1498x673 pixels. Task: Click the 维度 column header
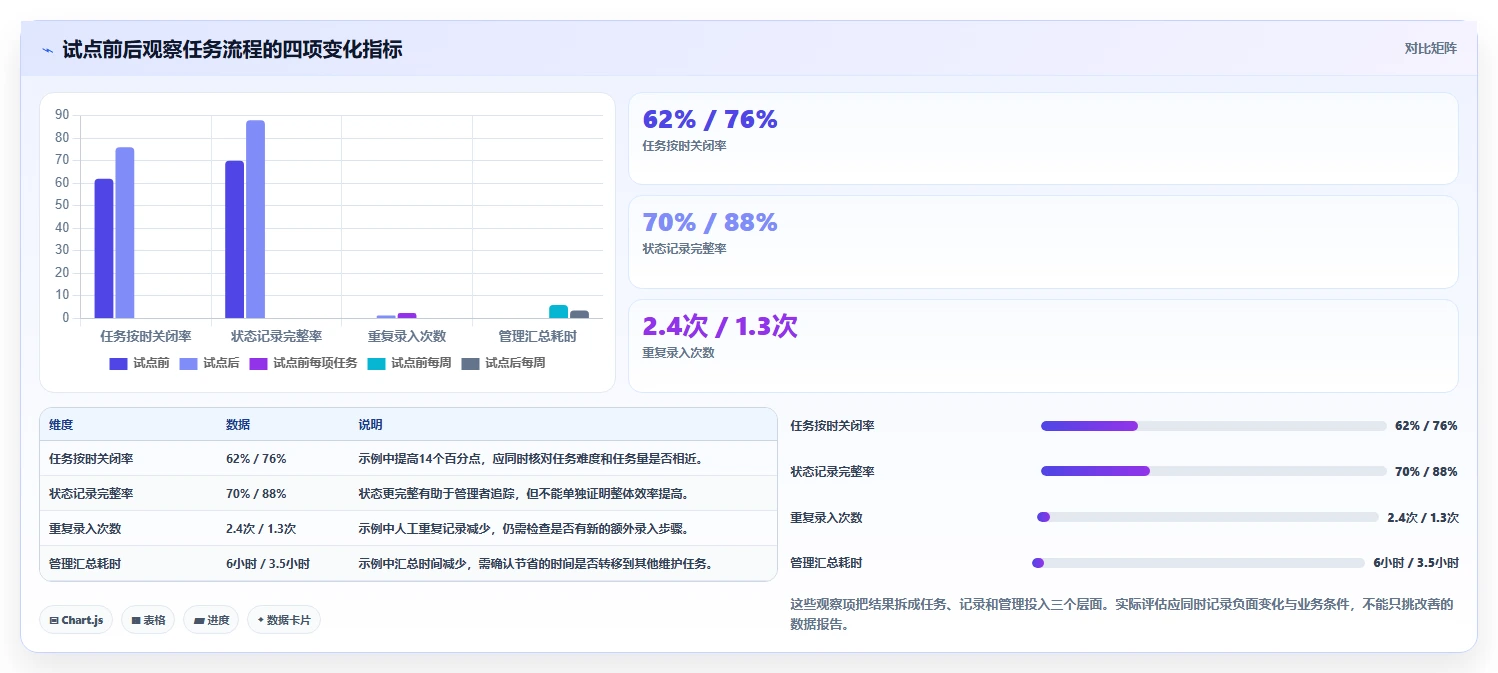[61, 425]
